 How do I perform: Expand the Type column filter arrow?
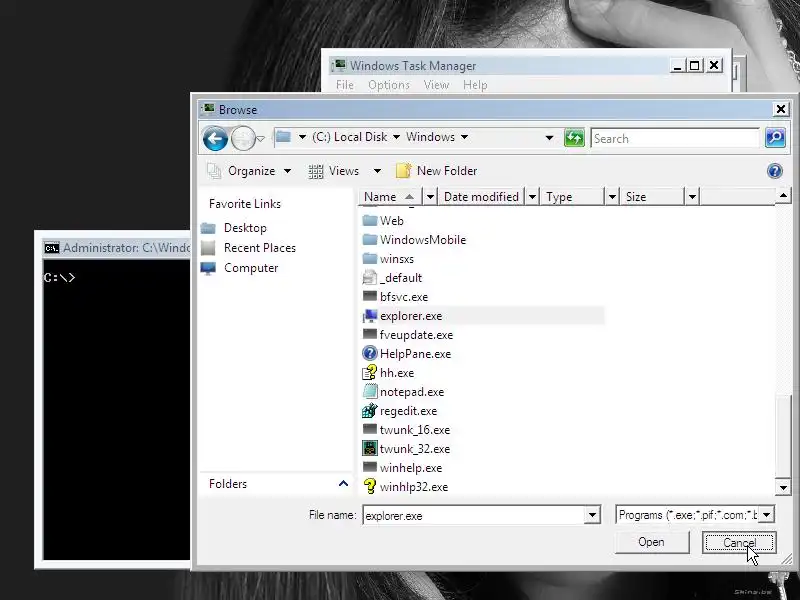pyautogui.click(x=612, y=196)
